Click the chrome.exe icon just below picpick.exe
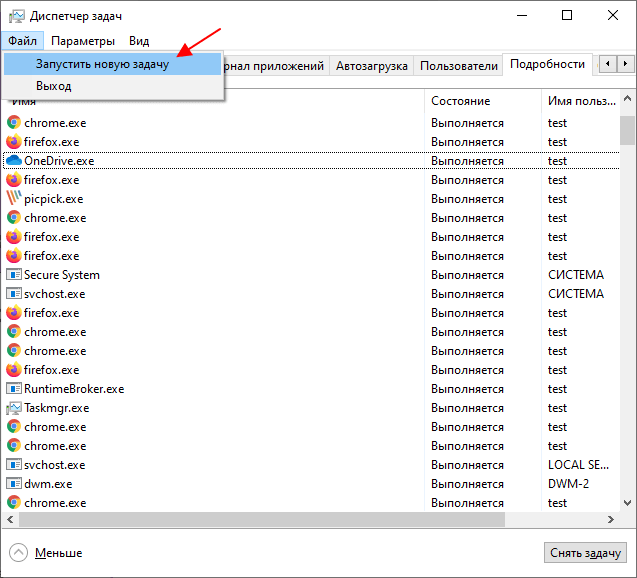This screenshot has width=637, height=578. [x=14, y=217]
